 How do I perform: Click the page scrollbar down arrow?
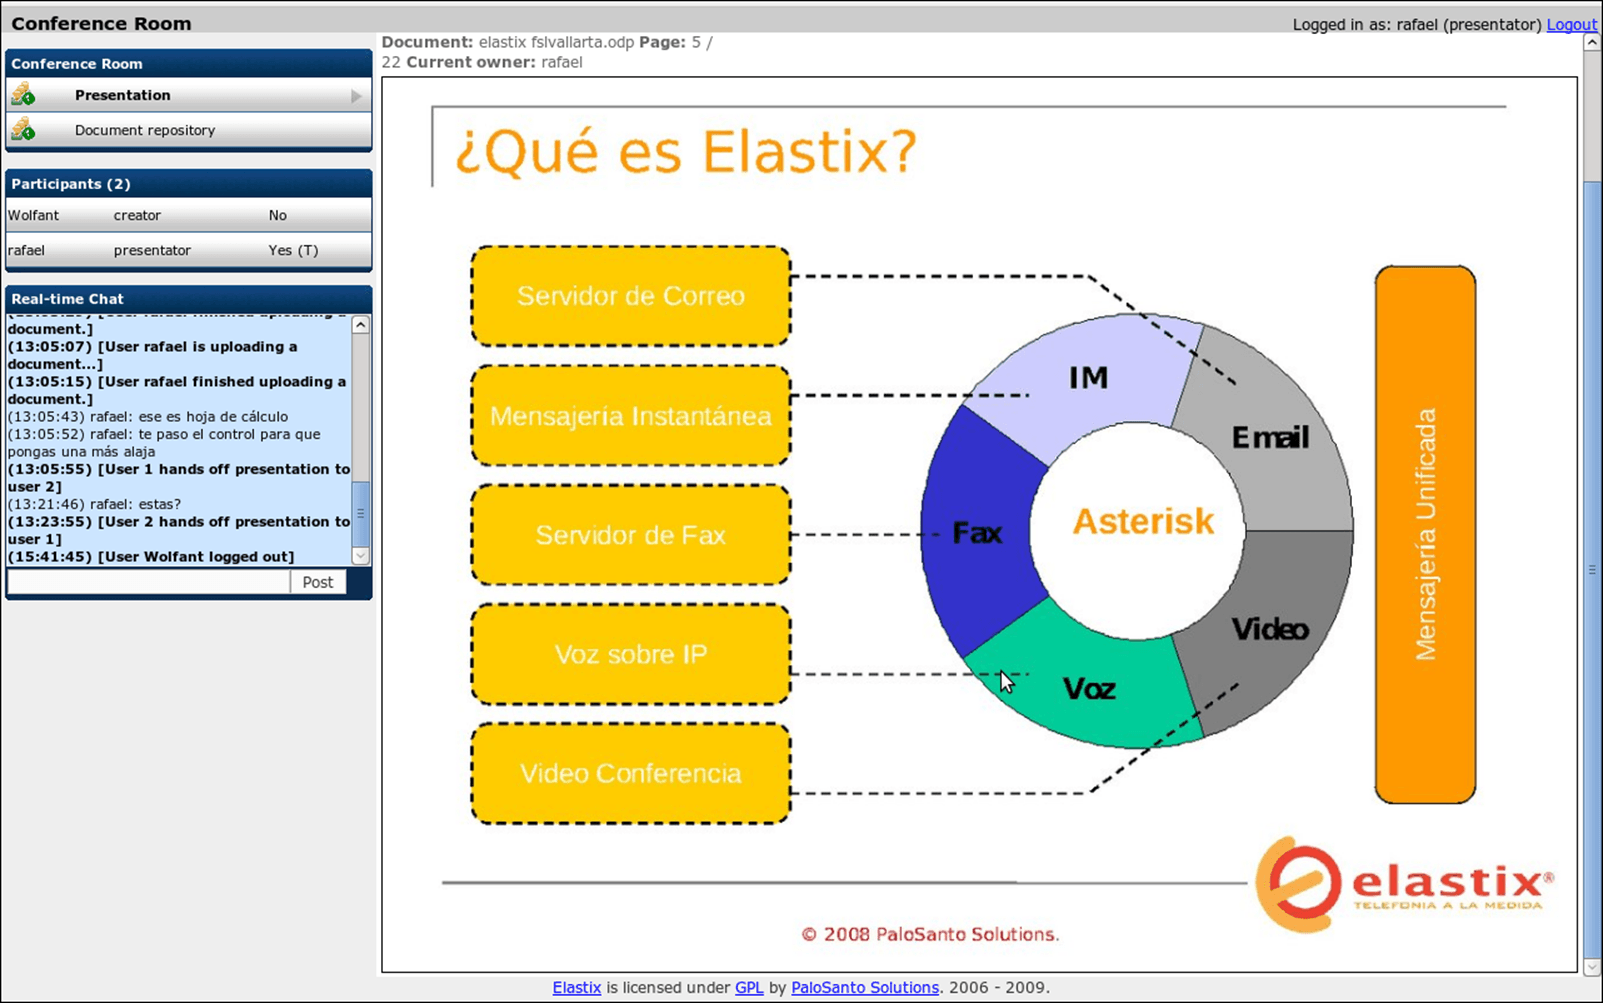[x=1592, y=967]
